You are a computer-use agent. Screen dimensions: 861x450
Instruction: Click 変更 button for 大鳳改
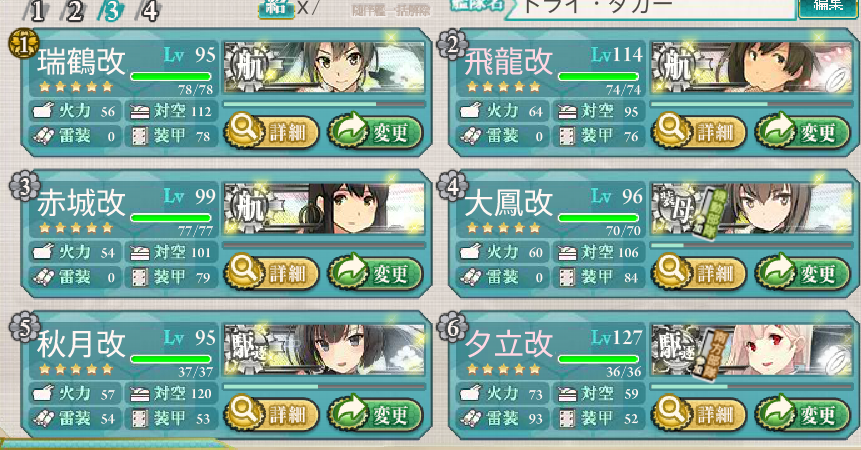coord(802,273)
